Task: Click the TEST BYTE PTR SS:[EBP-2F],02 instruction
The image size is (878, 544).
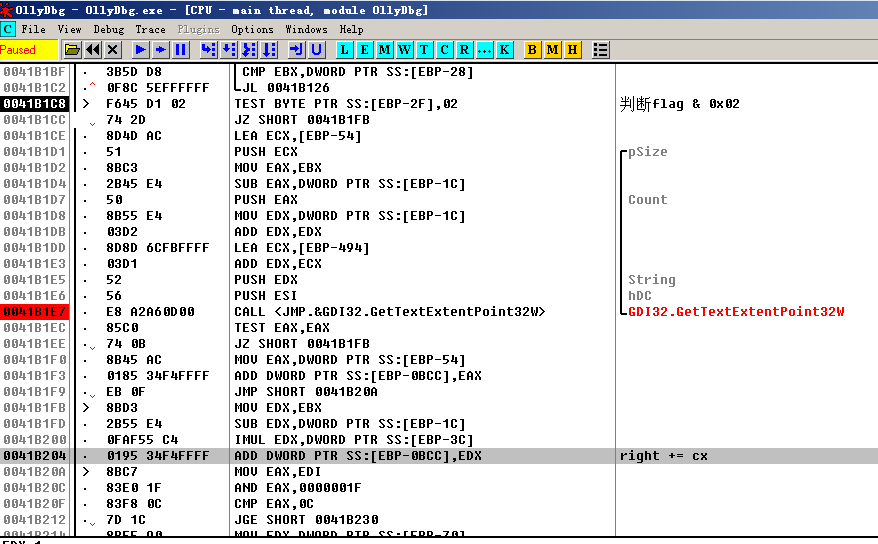Action: point(346,104)
